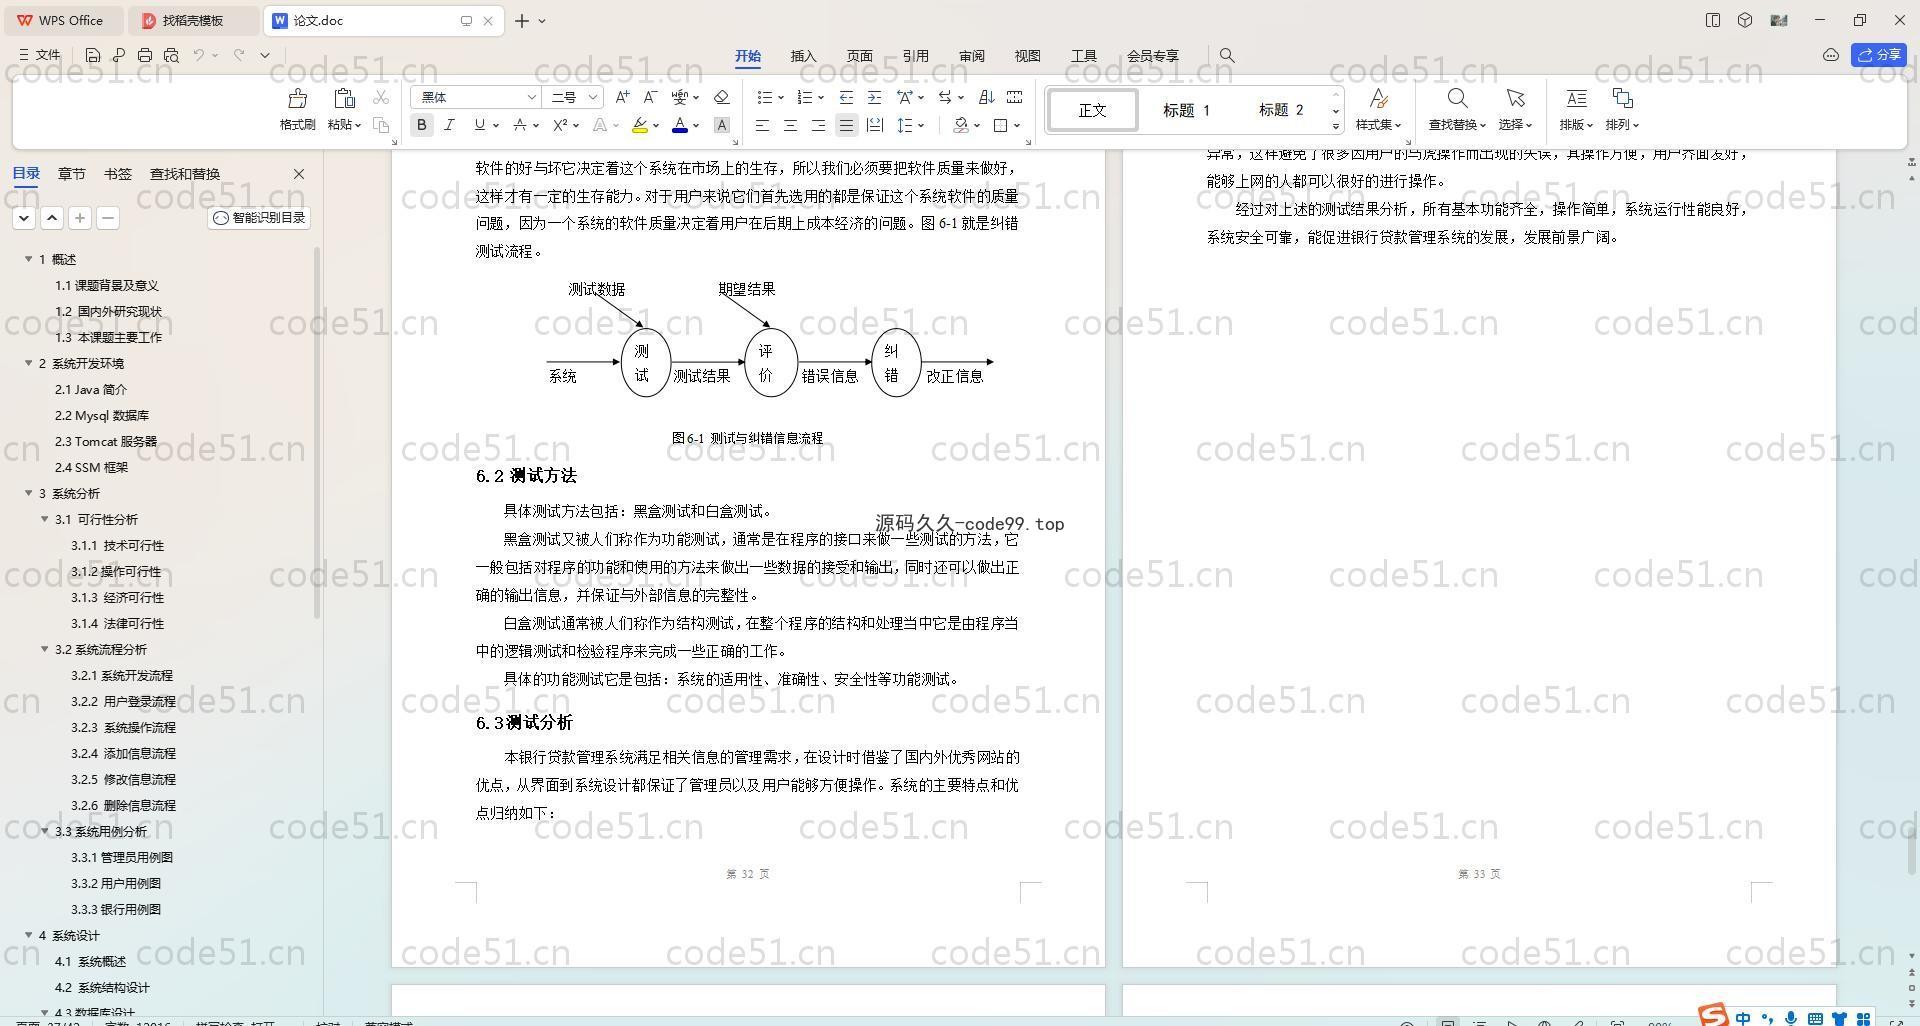
Task: Jump to '3.3.2 用户用例图' in outline
Action: coord(116,883)
